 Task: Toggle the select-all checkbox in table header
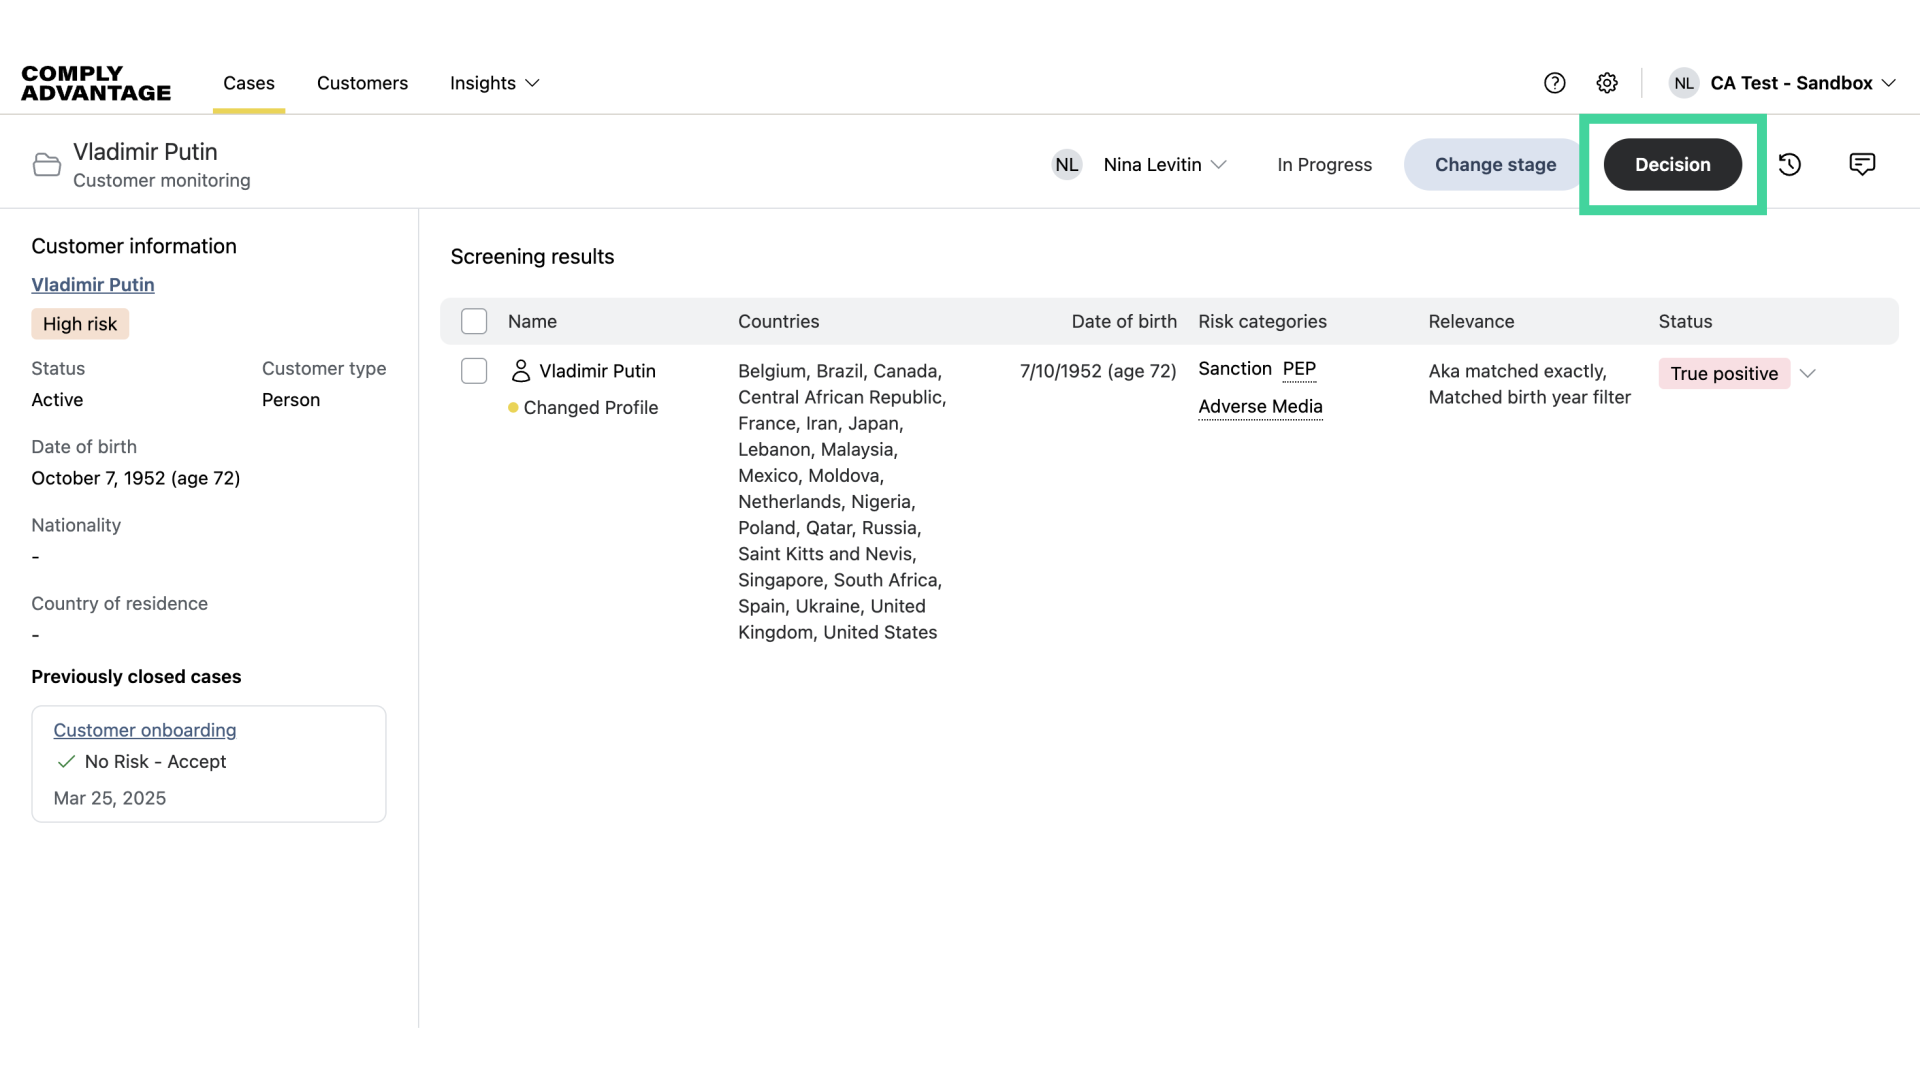tap(474, 321)
